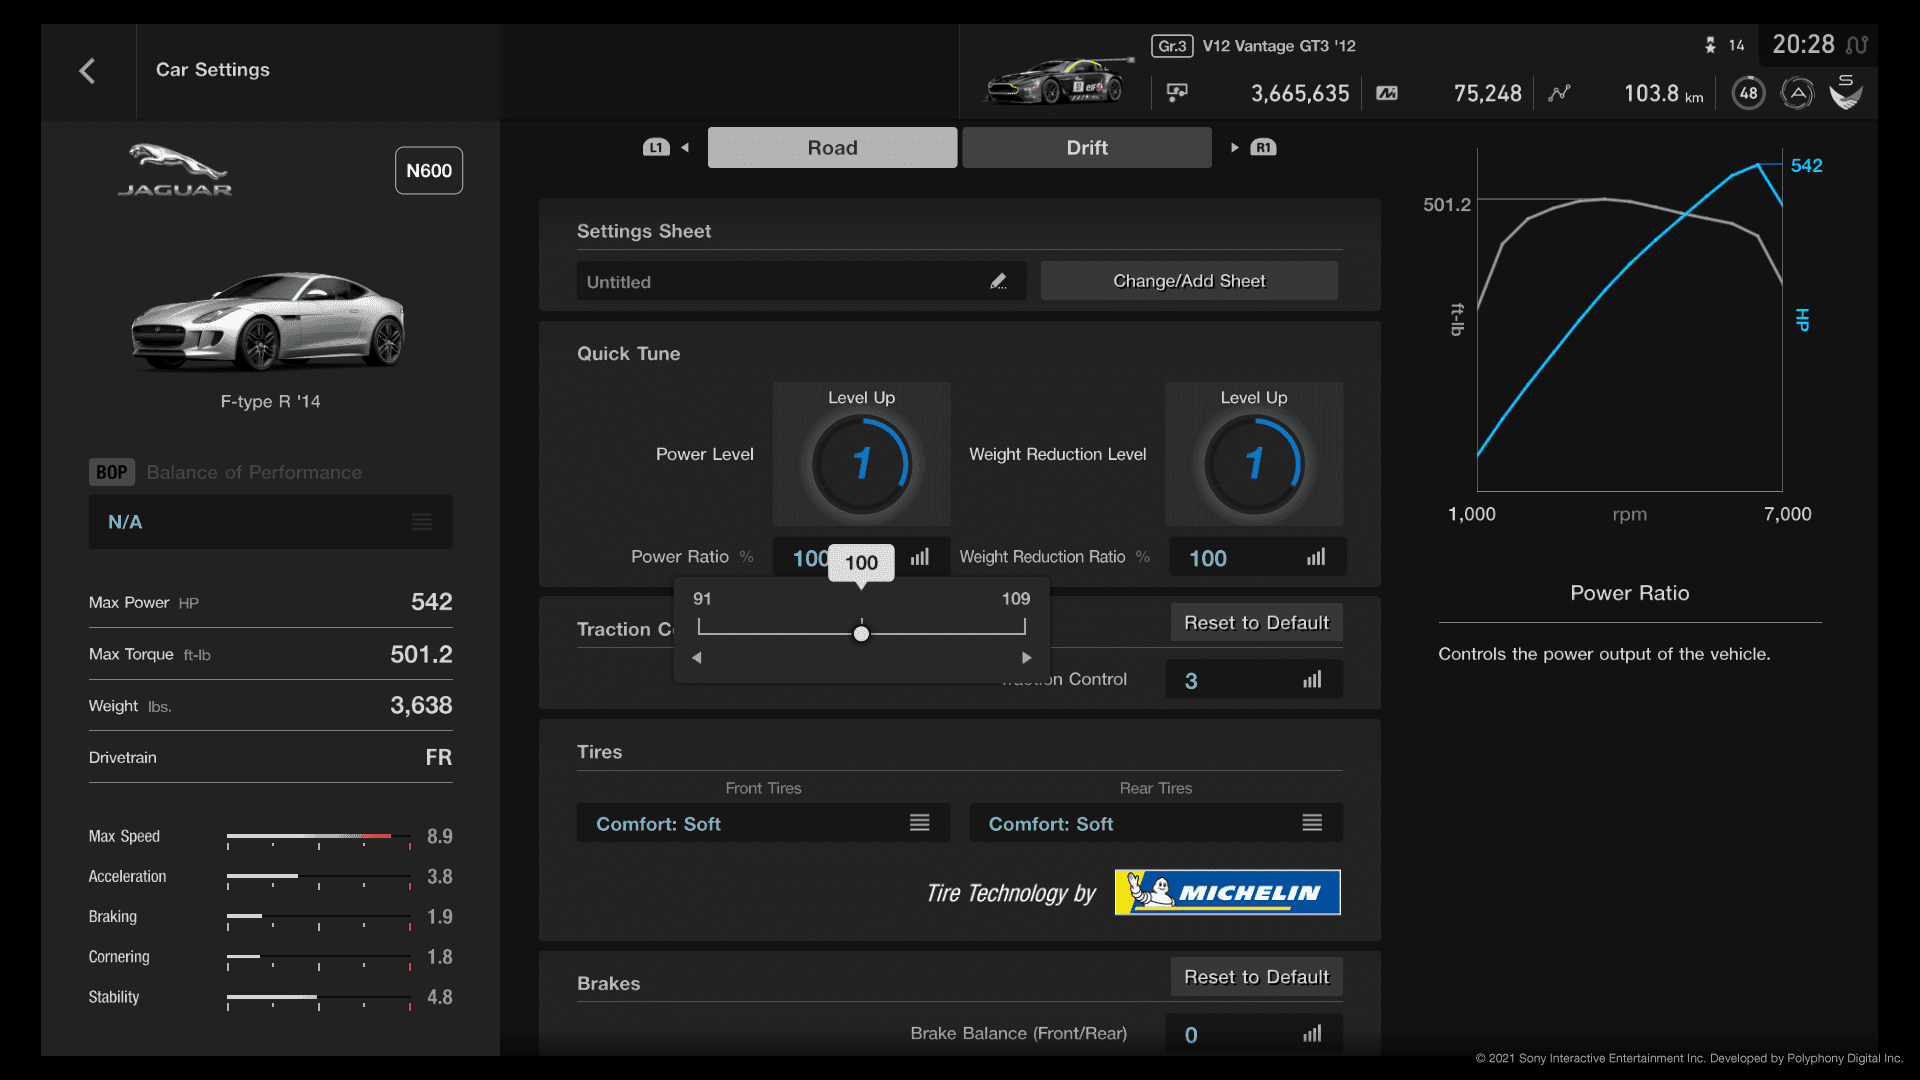Open the Front Tires list menu icon
Viewport: 1920px width, 1080px height.
click(920, 823)
